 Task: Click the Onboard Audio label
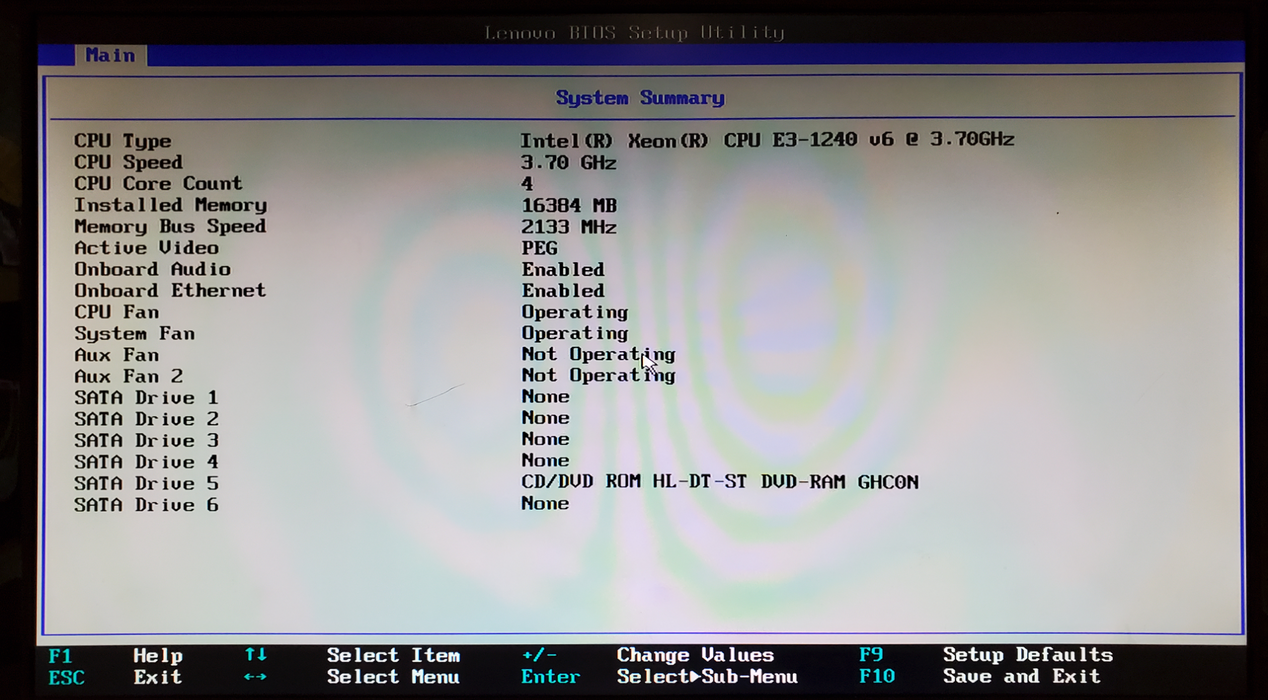click(152, 269)
